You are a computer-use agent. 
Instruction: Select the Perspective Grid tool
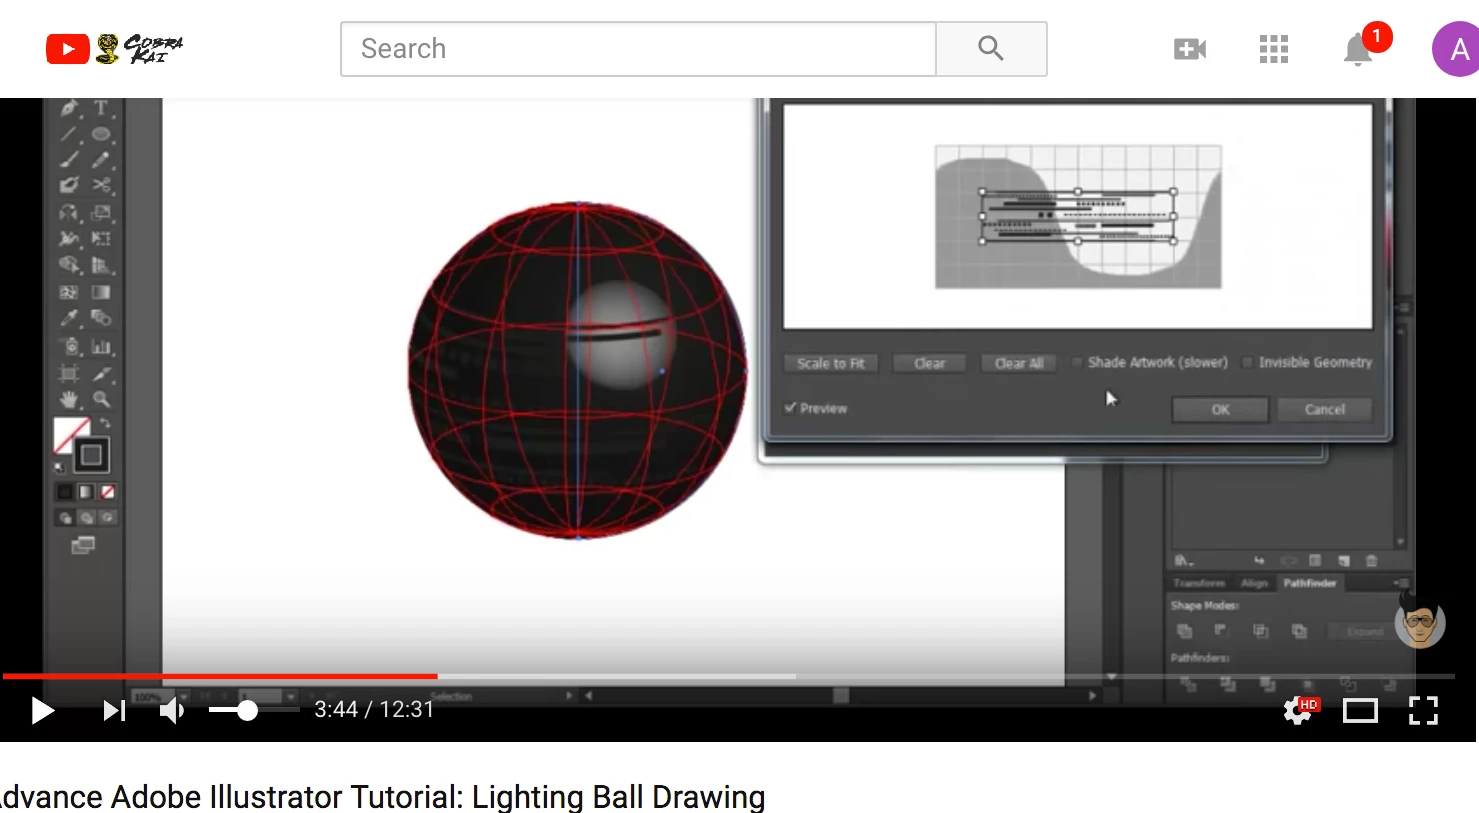(101, 265)
